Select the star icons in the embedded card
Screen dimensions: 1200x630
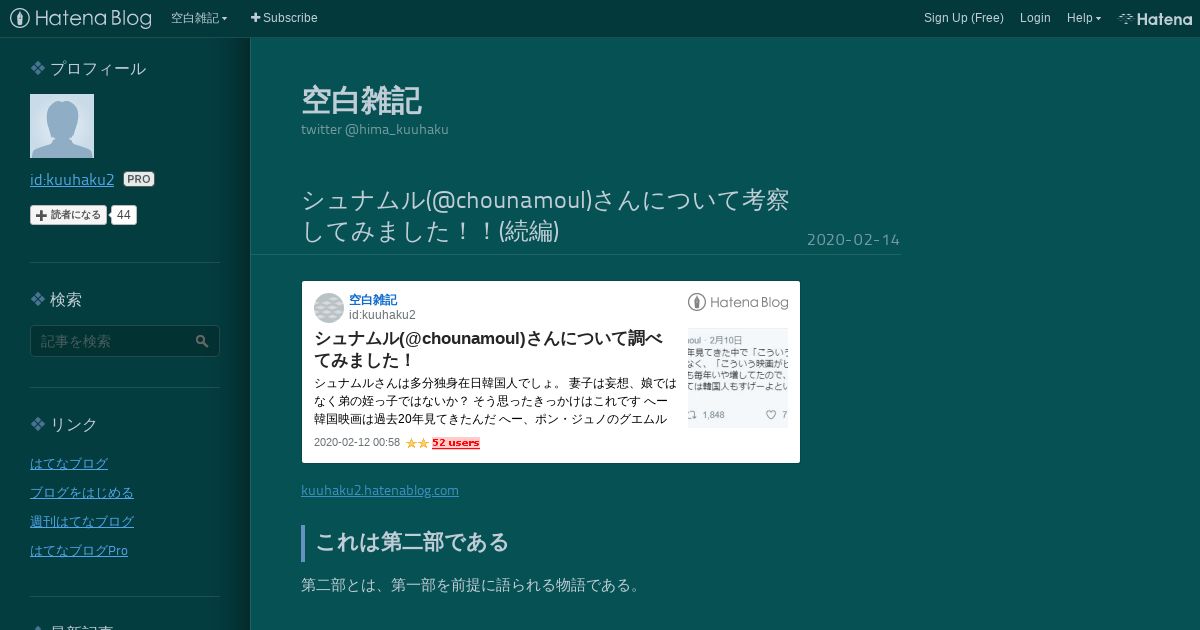pyautogui.click(x=417, y=443)
